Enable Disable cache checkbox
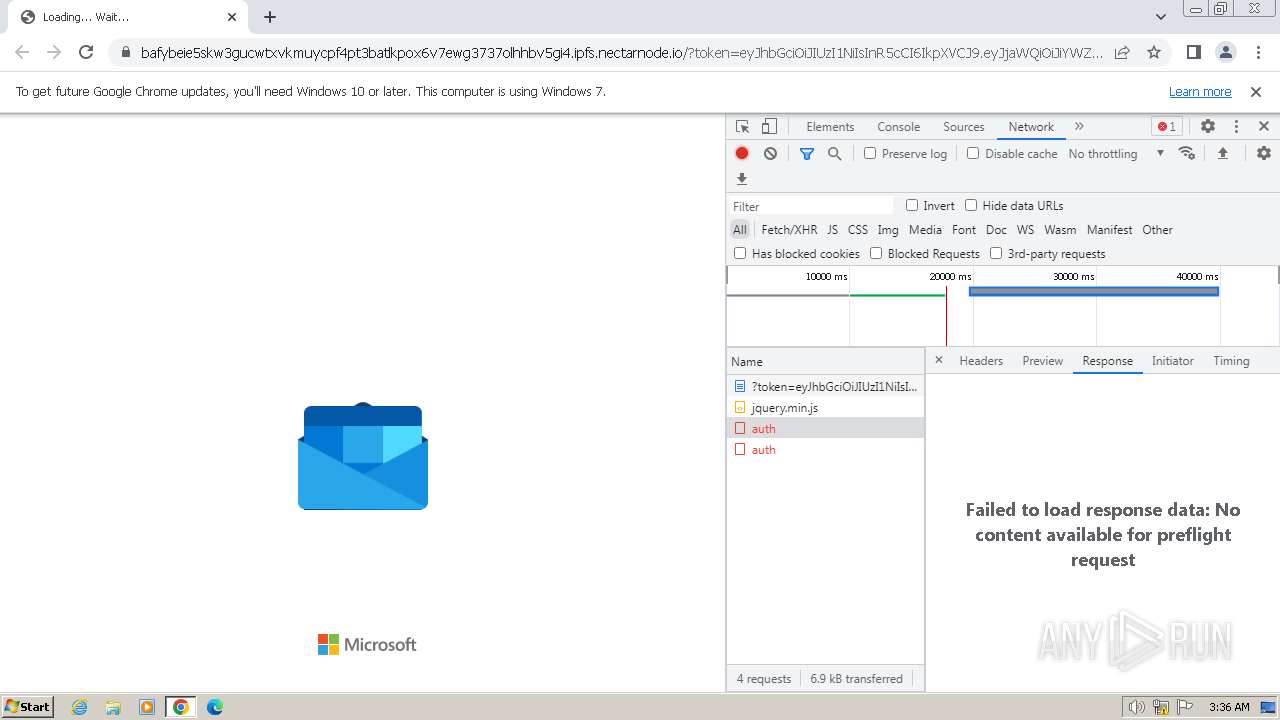The width and height of the screenshot is (1280, 720). tap(973, 153)
